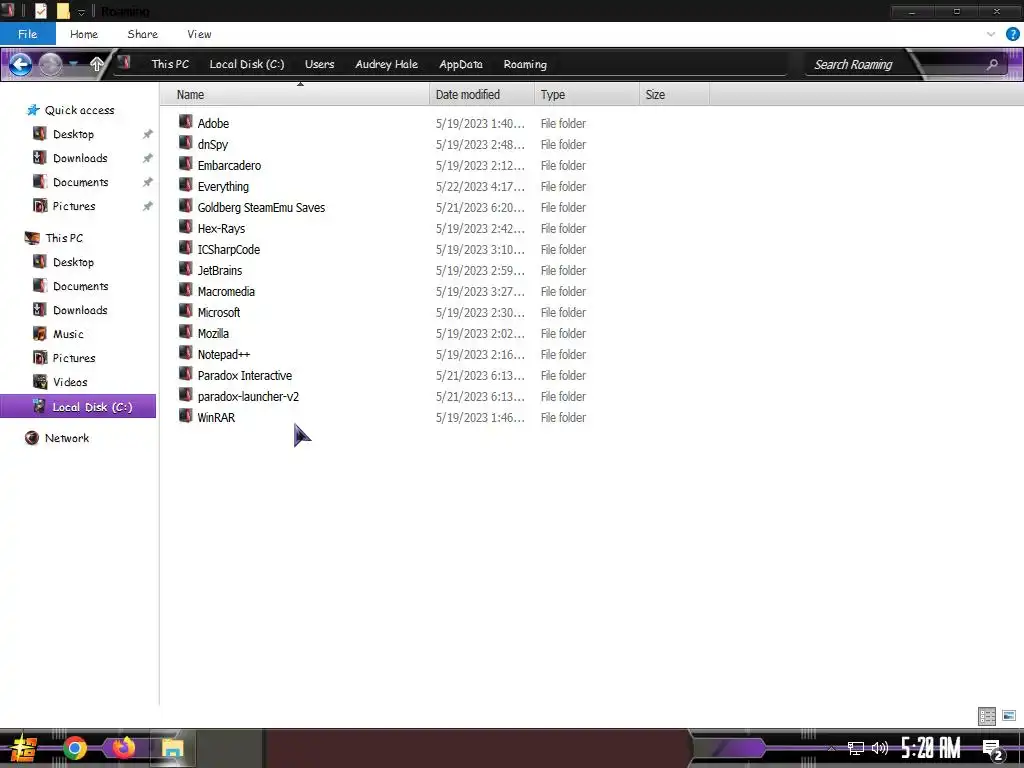This screenshot has height=768, width=1024.
Task: Switch to the Share ribbon tab
Action: point(142,34)
